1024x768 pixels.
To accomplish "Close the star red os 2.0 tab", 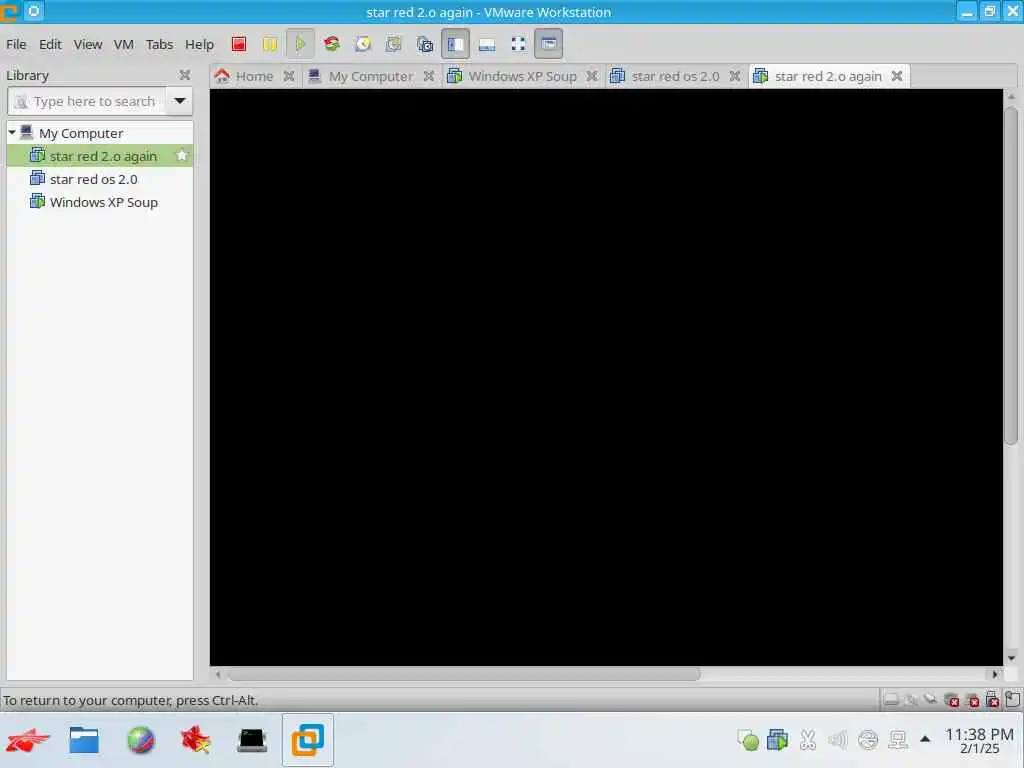I will pos(735,76).
